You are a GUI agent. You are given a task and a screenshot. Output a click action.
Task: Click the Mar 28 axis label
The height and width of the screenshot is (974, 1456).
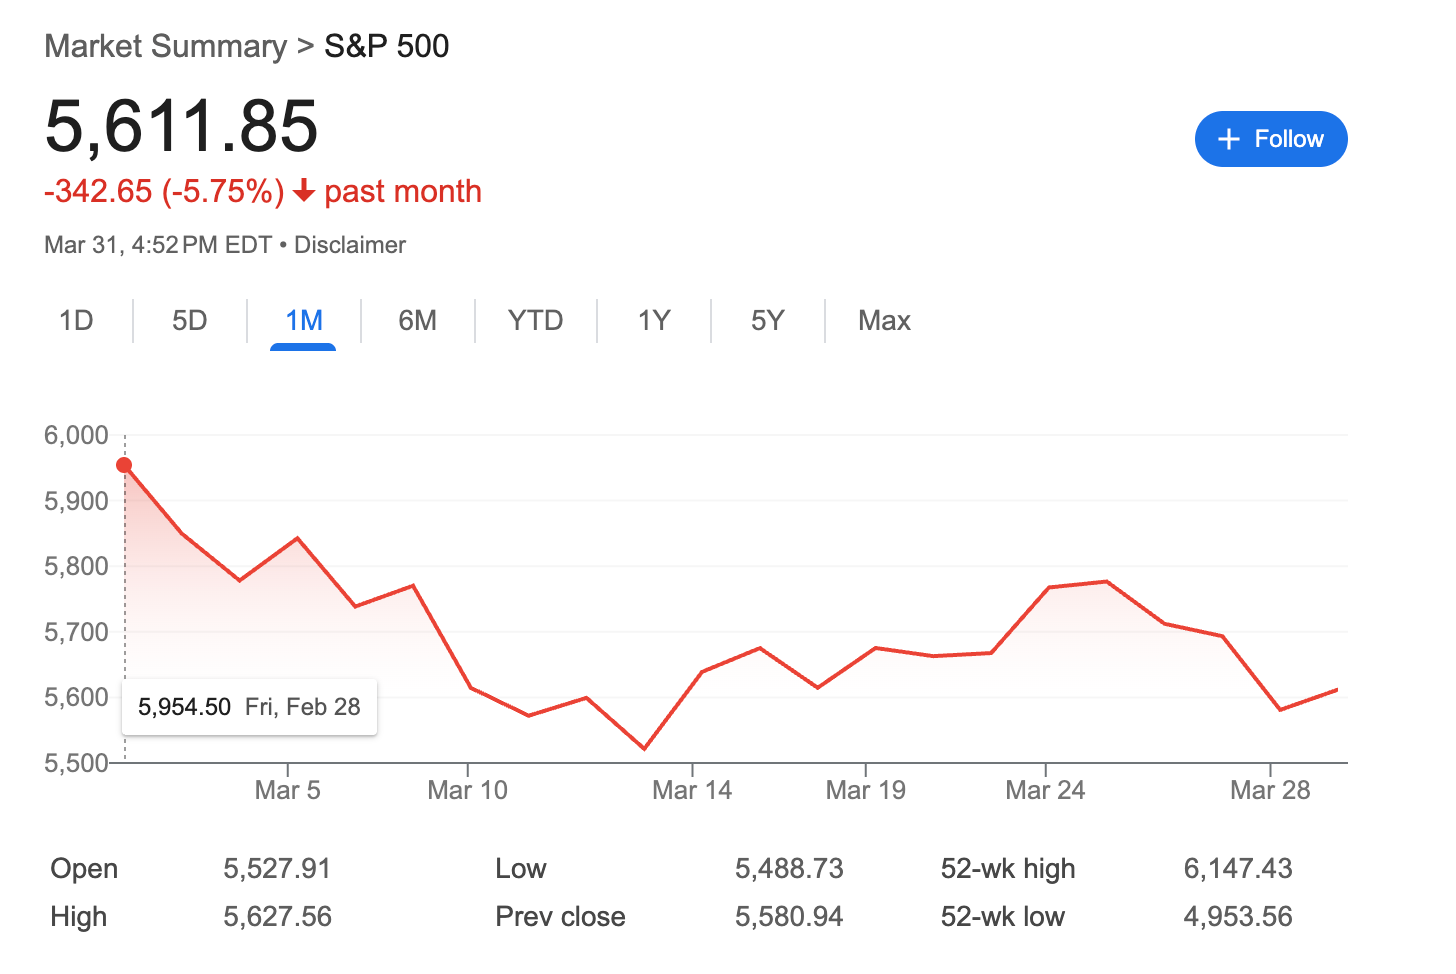[x=1270, y=790]
